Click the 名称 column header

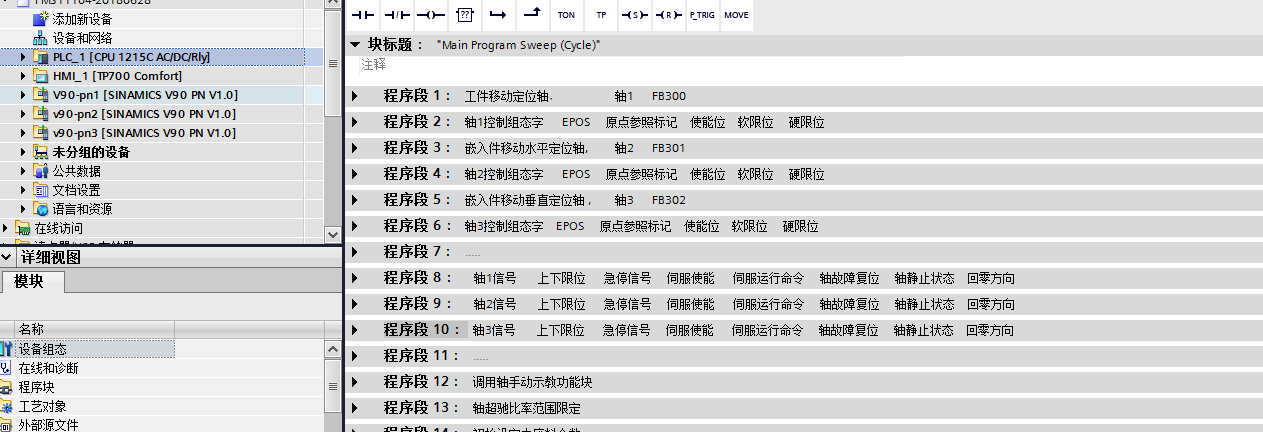click(32, 329)
